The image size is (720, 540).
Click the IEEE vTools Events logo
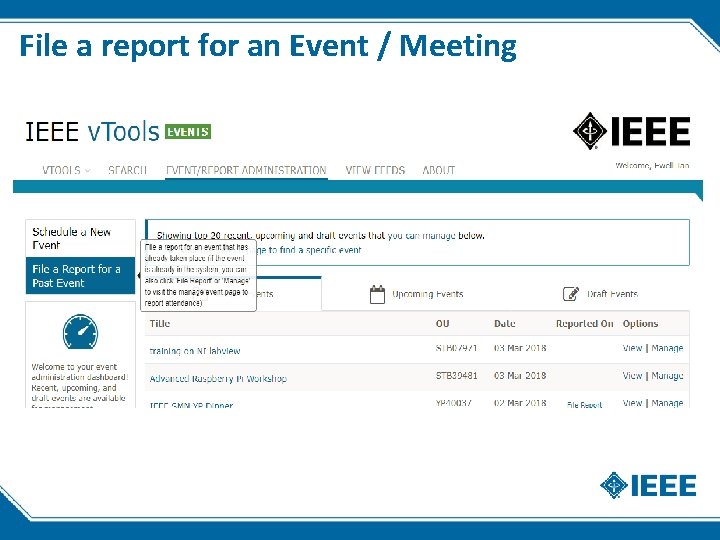pos(118,131)
